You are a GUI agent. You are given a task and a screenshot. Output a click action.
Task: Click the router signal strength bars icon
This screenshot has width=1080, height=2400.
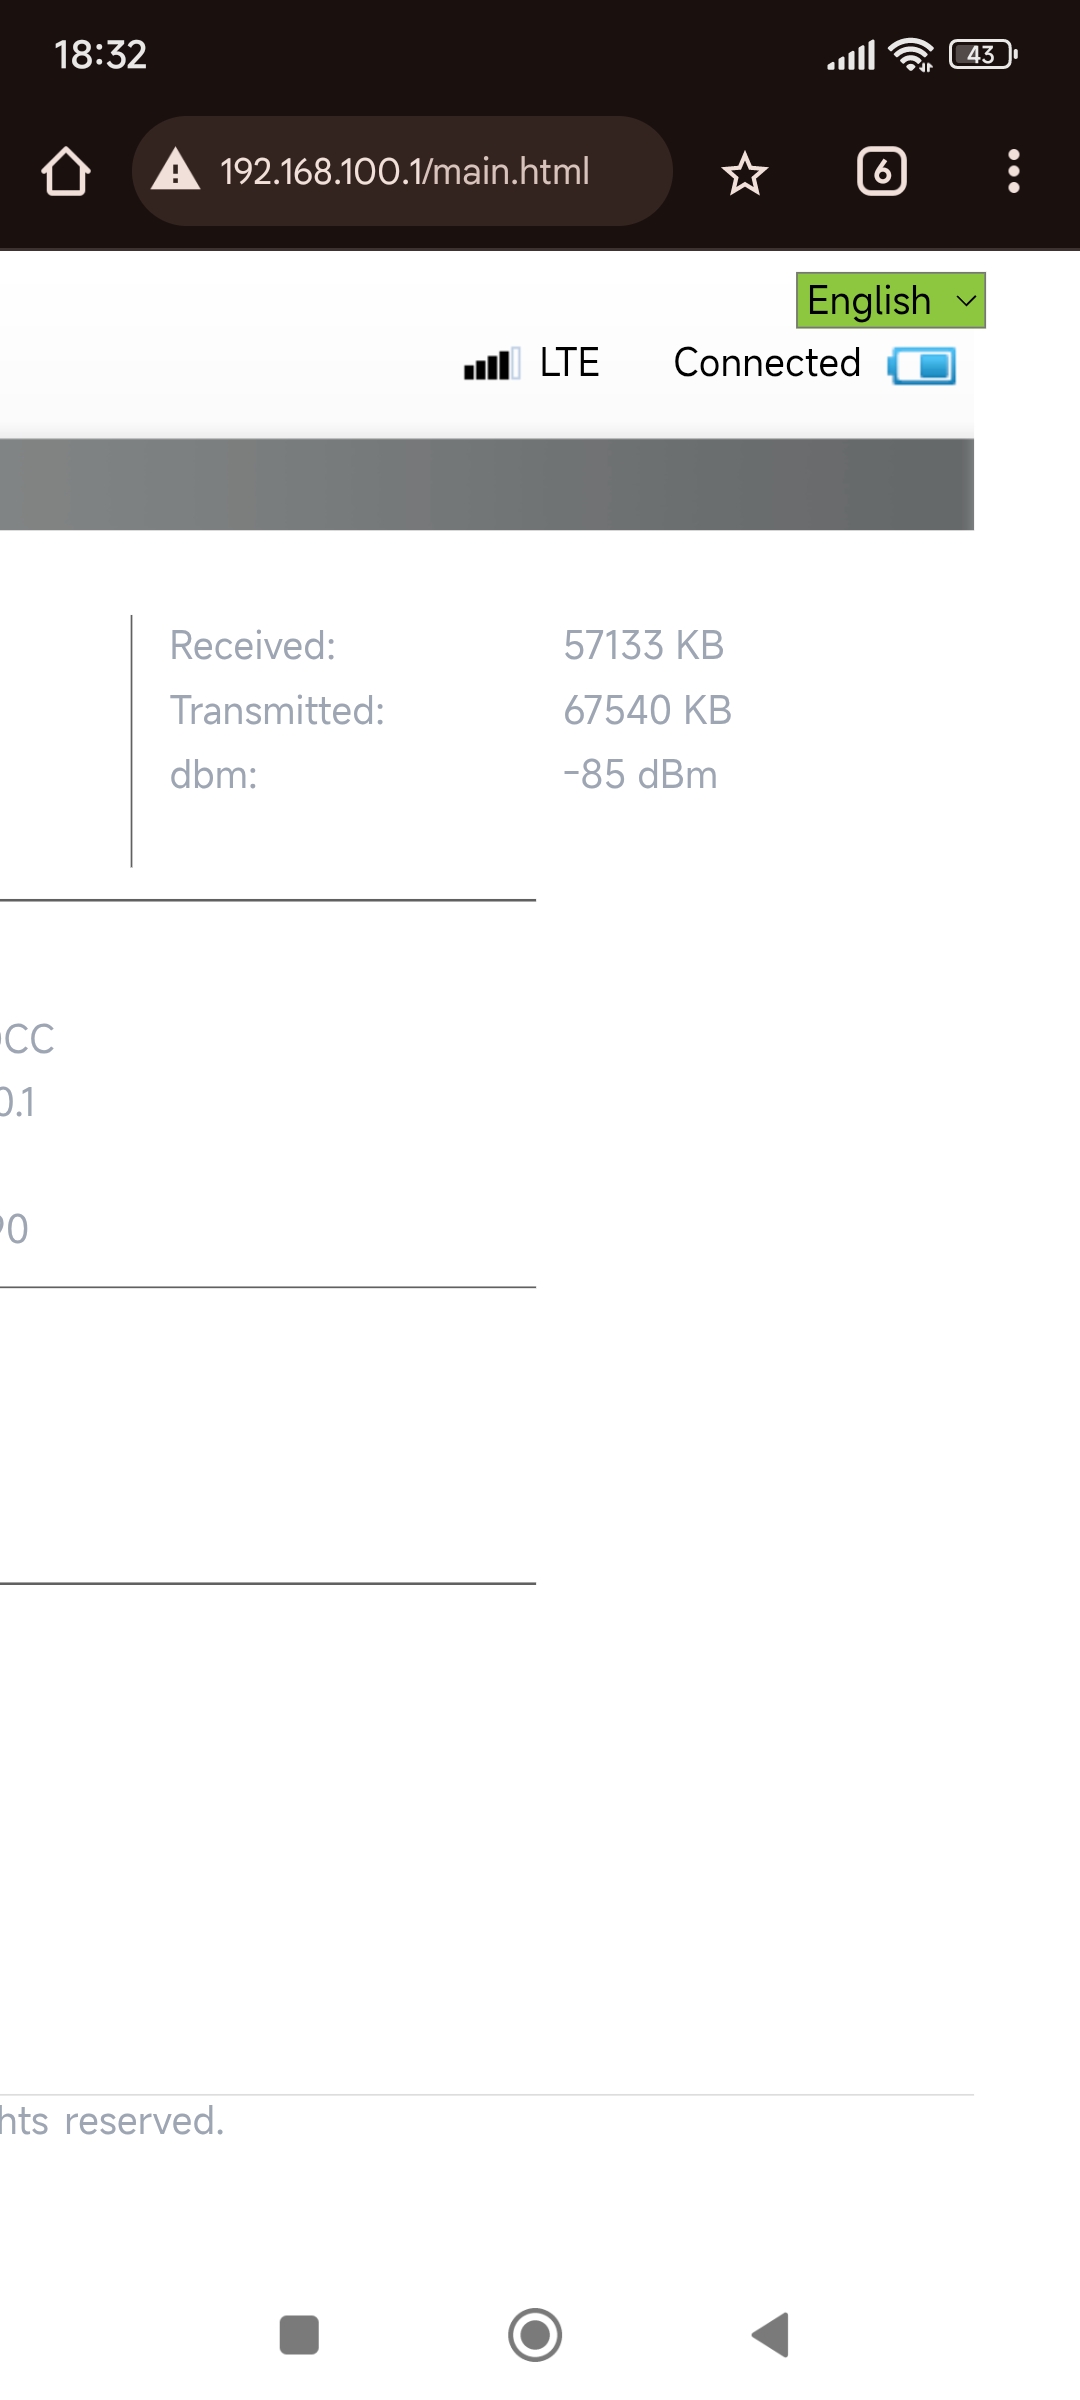[x=491, y=364]
